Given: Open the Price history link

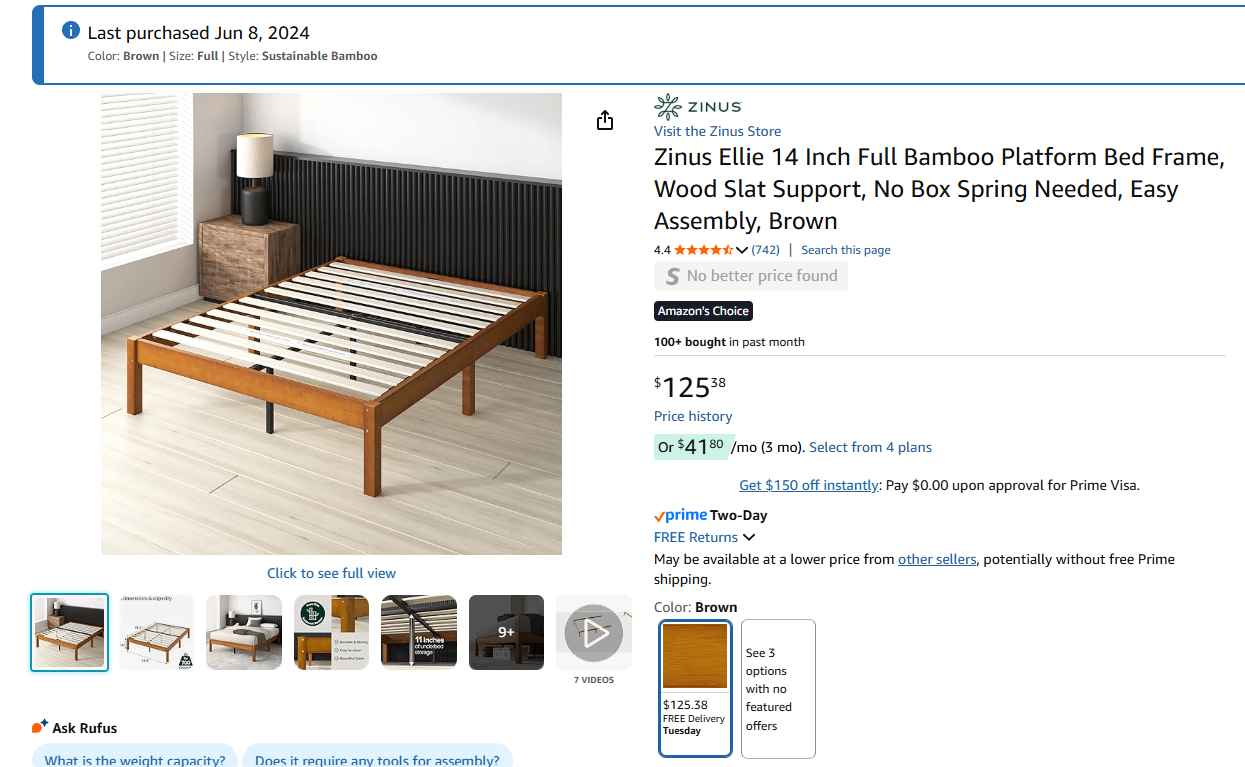Looking at the screenshot, I should tap(692, 416).
